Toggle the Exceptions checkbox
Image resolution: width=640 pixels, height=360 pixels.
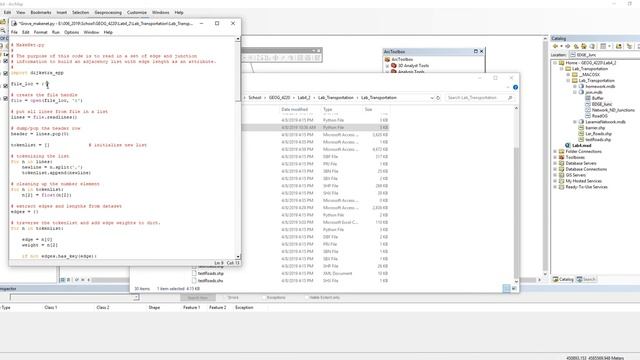pos(264,298)
